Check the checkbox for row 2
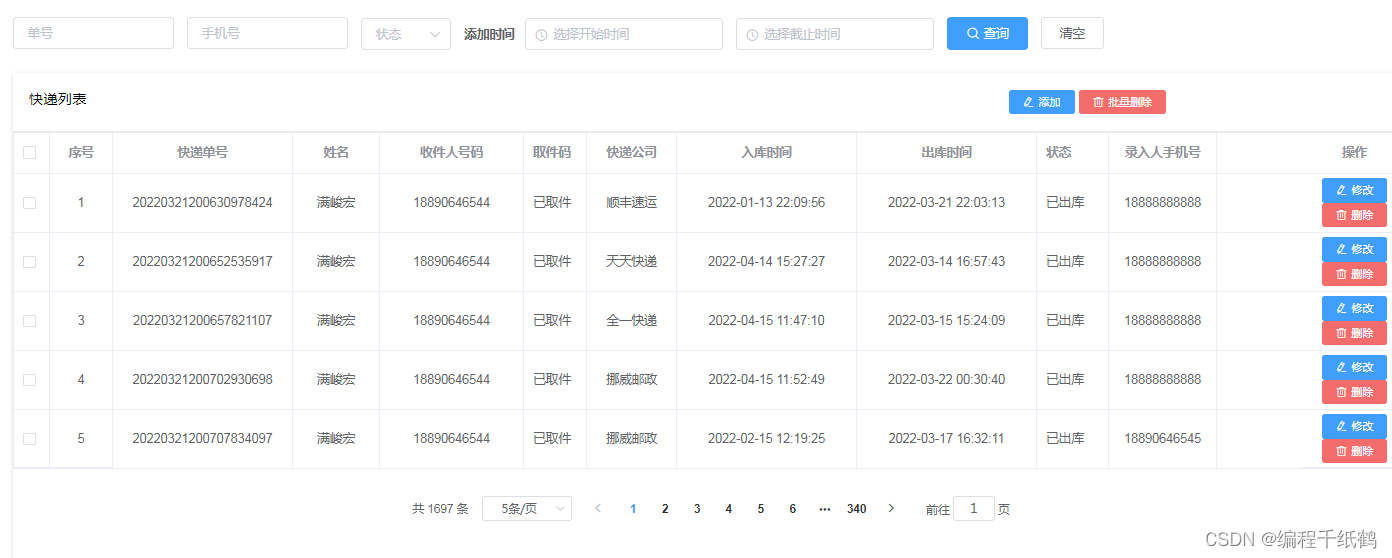 [x=30, y=262]
